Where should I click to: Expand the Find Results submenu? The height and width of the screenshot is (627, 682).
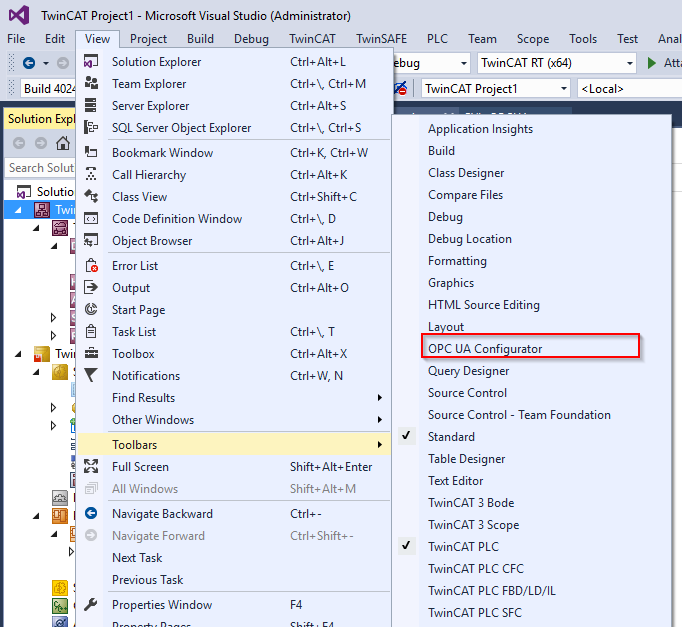tap(380, 397)
